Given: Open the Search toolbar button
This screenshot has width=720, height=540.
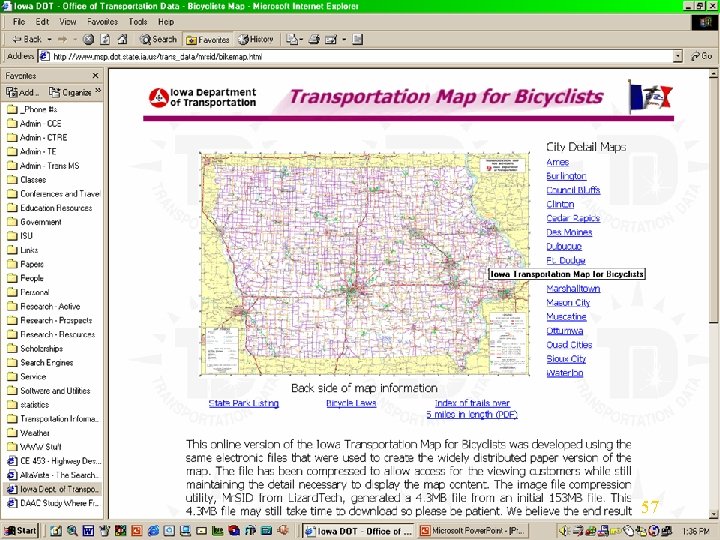Looking at the screenshot, I should (x=158, y=39).
